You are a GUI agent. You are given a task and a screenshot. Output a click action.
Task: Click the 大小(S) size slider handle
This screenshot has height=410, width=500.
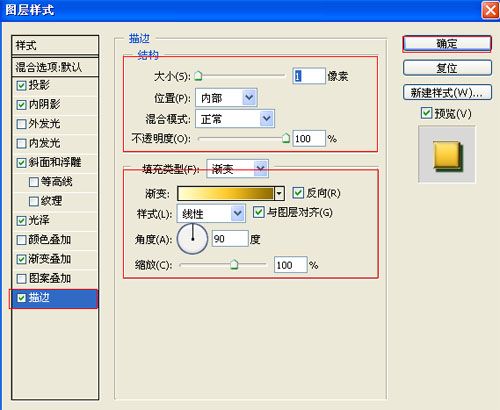point(198,76)
